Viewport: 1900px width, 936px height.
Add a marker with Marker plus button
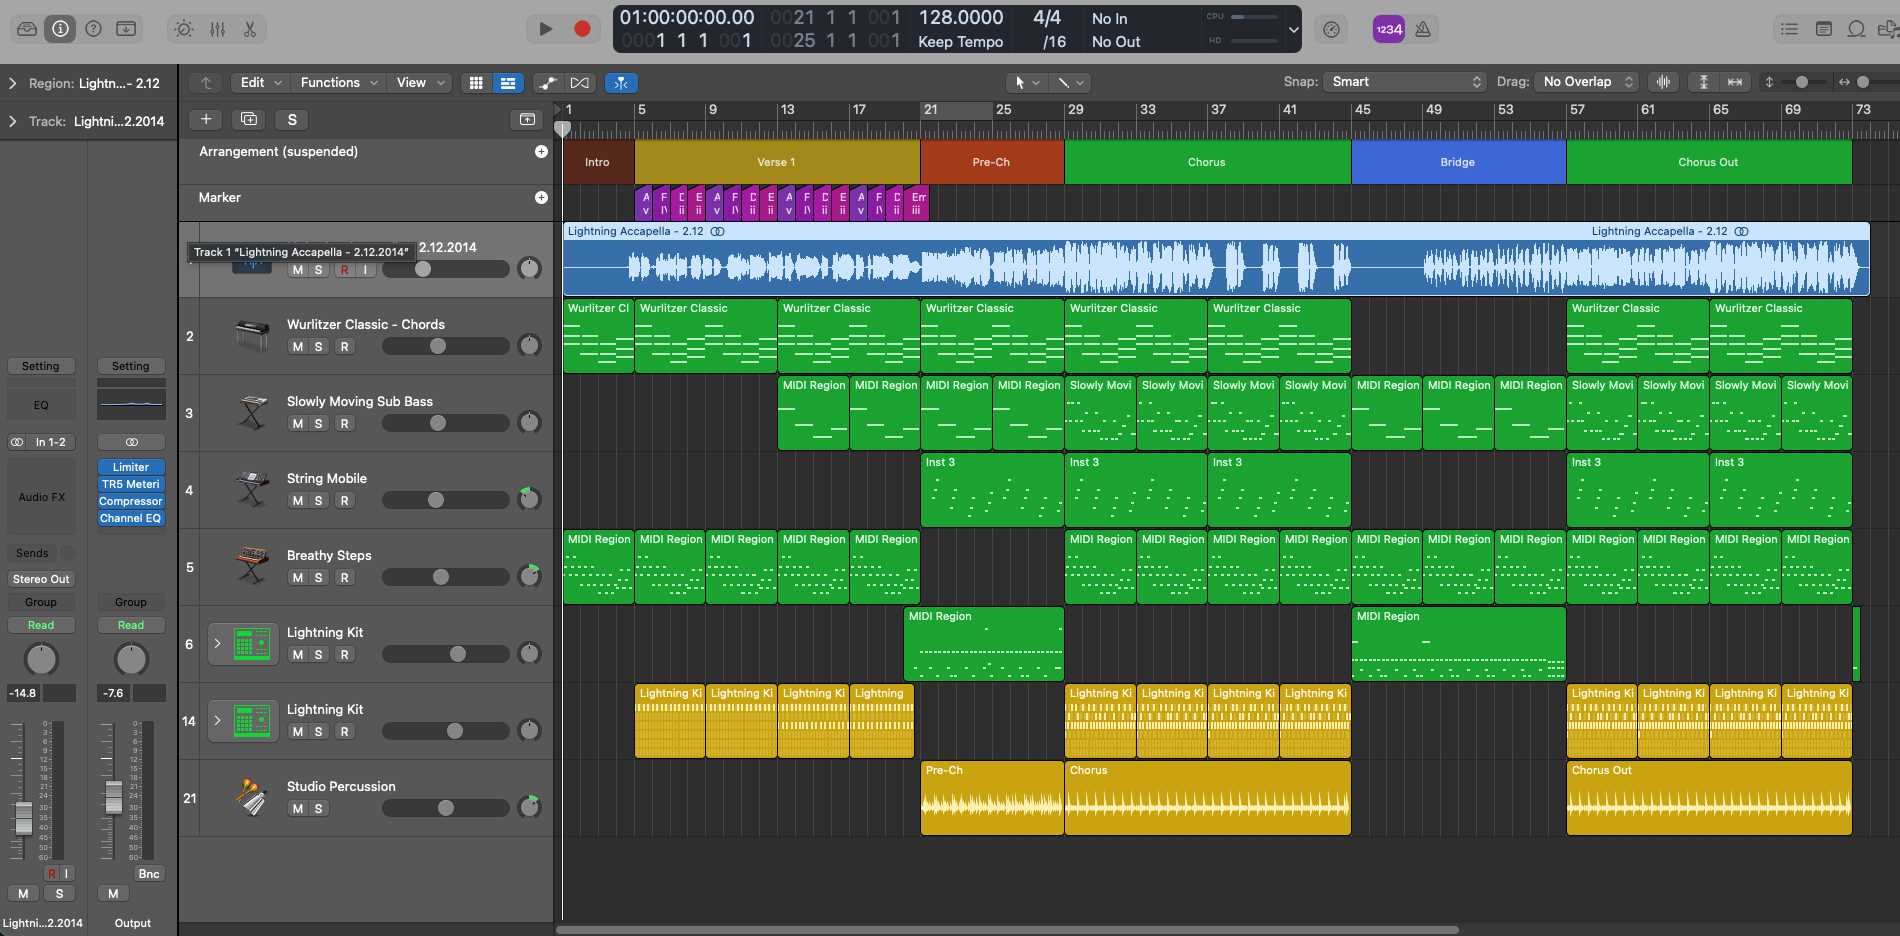tap(541, 198)
